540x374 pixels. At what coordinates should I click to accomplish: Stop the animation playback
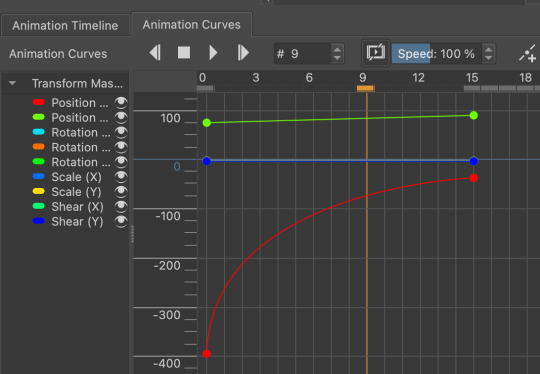pos(184,53)
